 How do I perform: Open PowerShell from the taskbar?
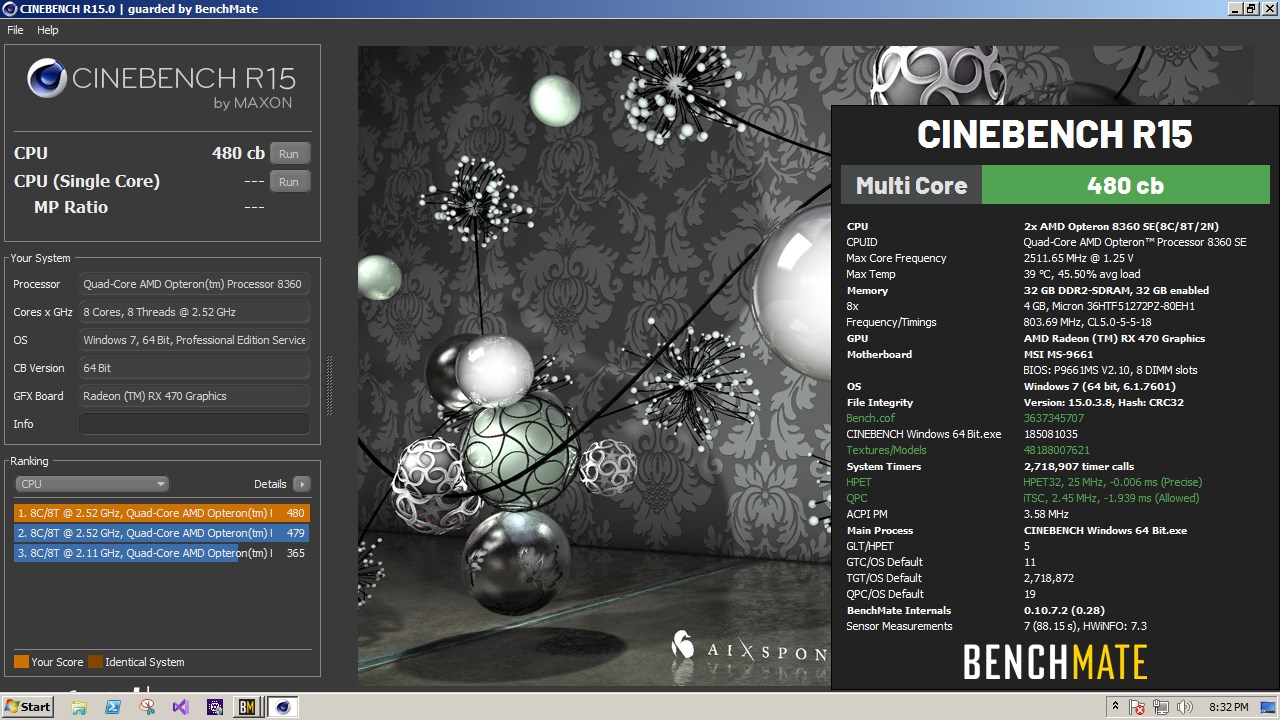[113, 707]
